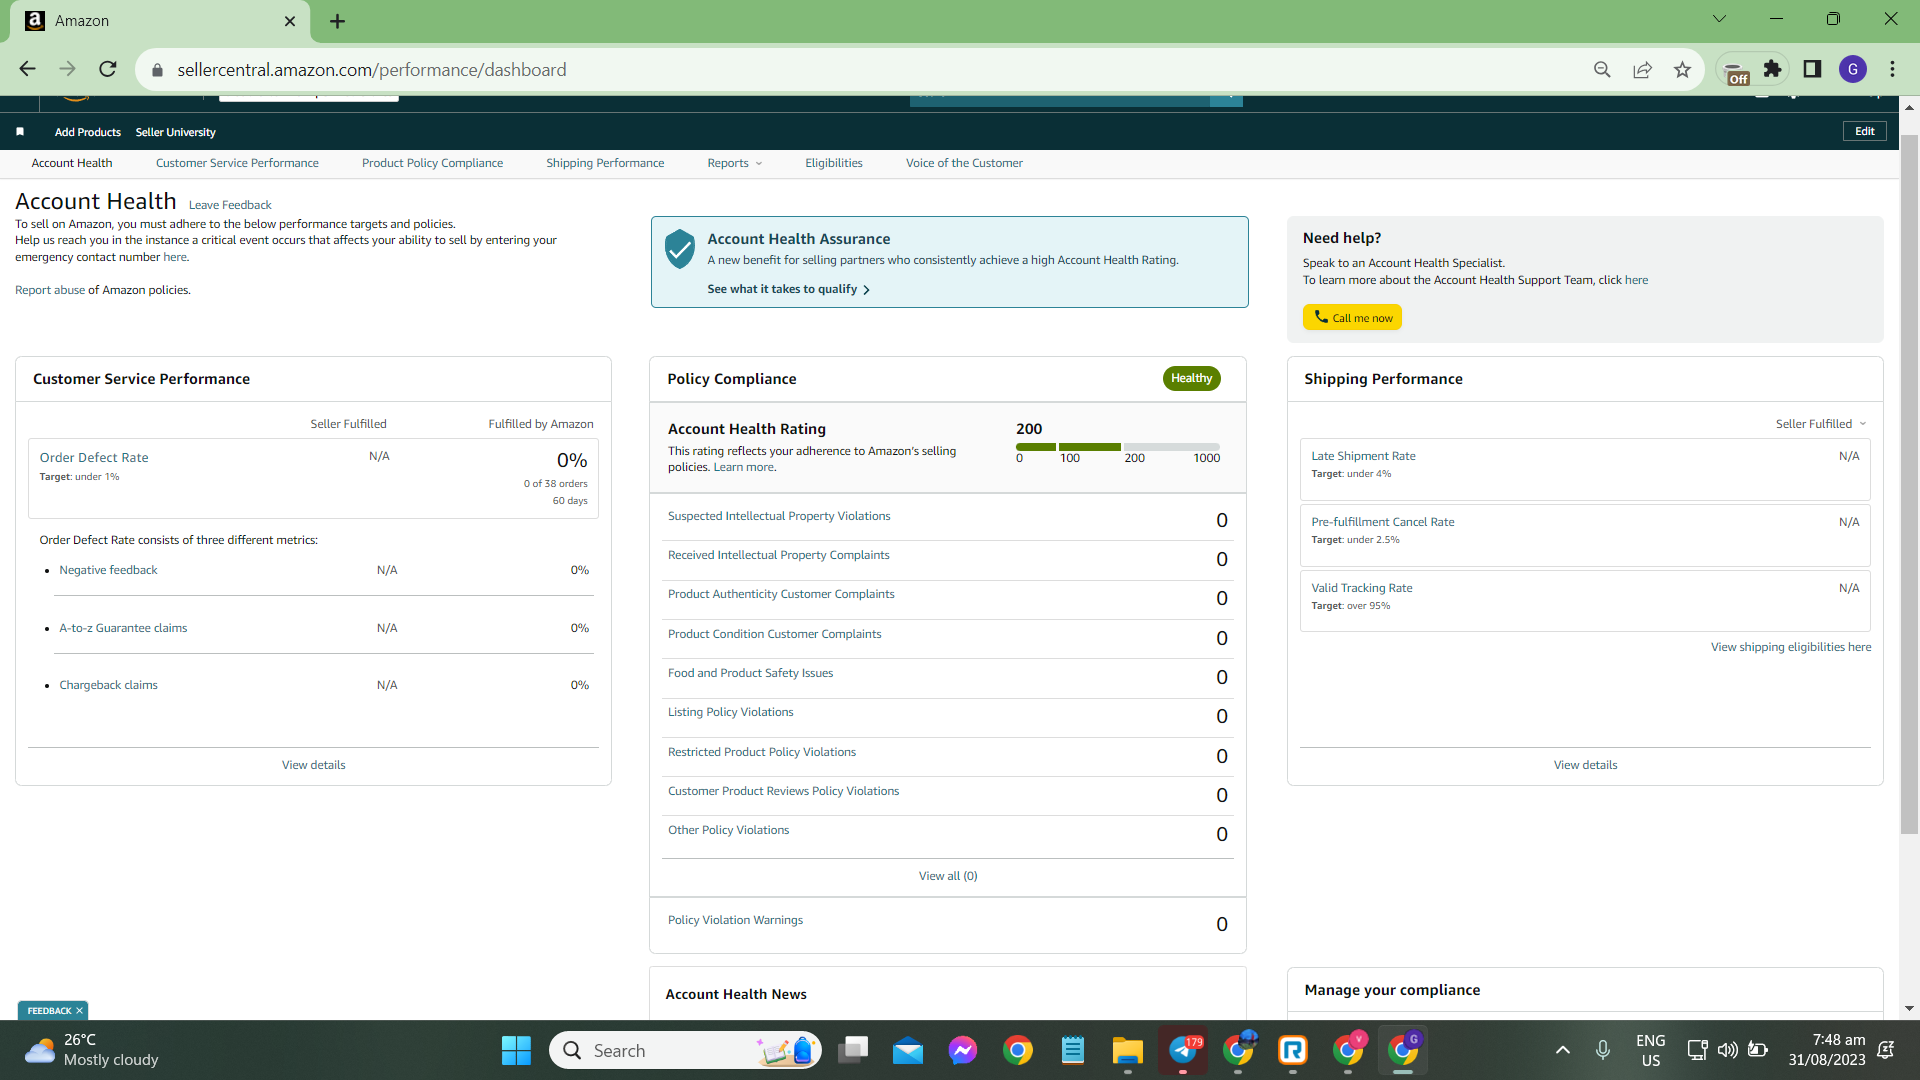The image size is (1920, 1080).
Task: Switch to the Account Health tab
Action: [x=72, y=163]
